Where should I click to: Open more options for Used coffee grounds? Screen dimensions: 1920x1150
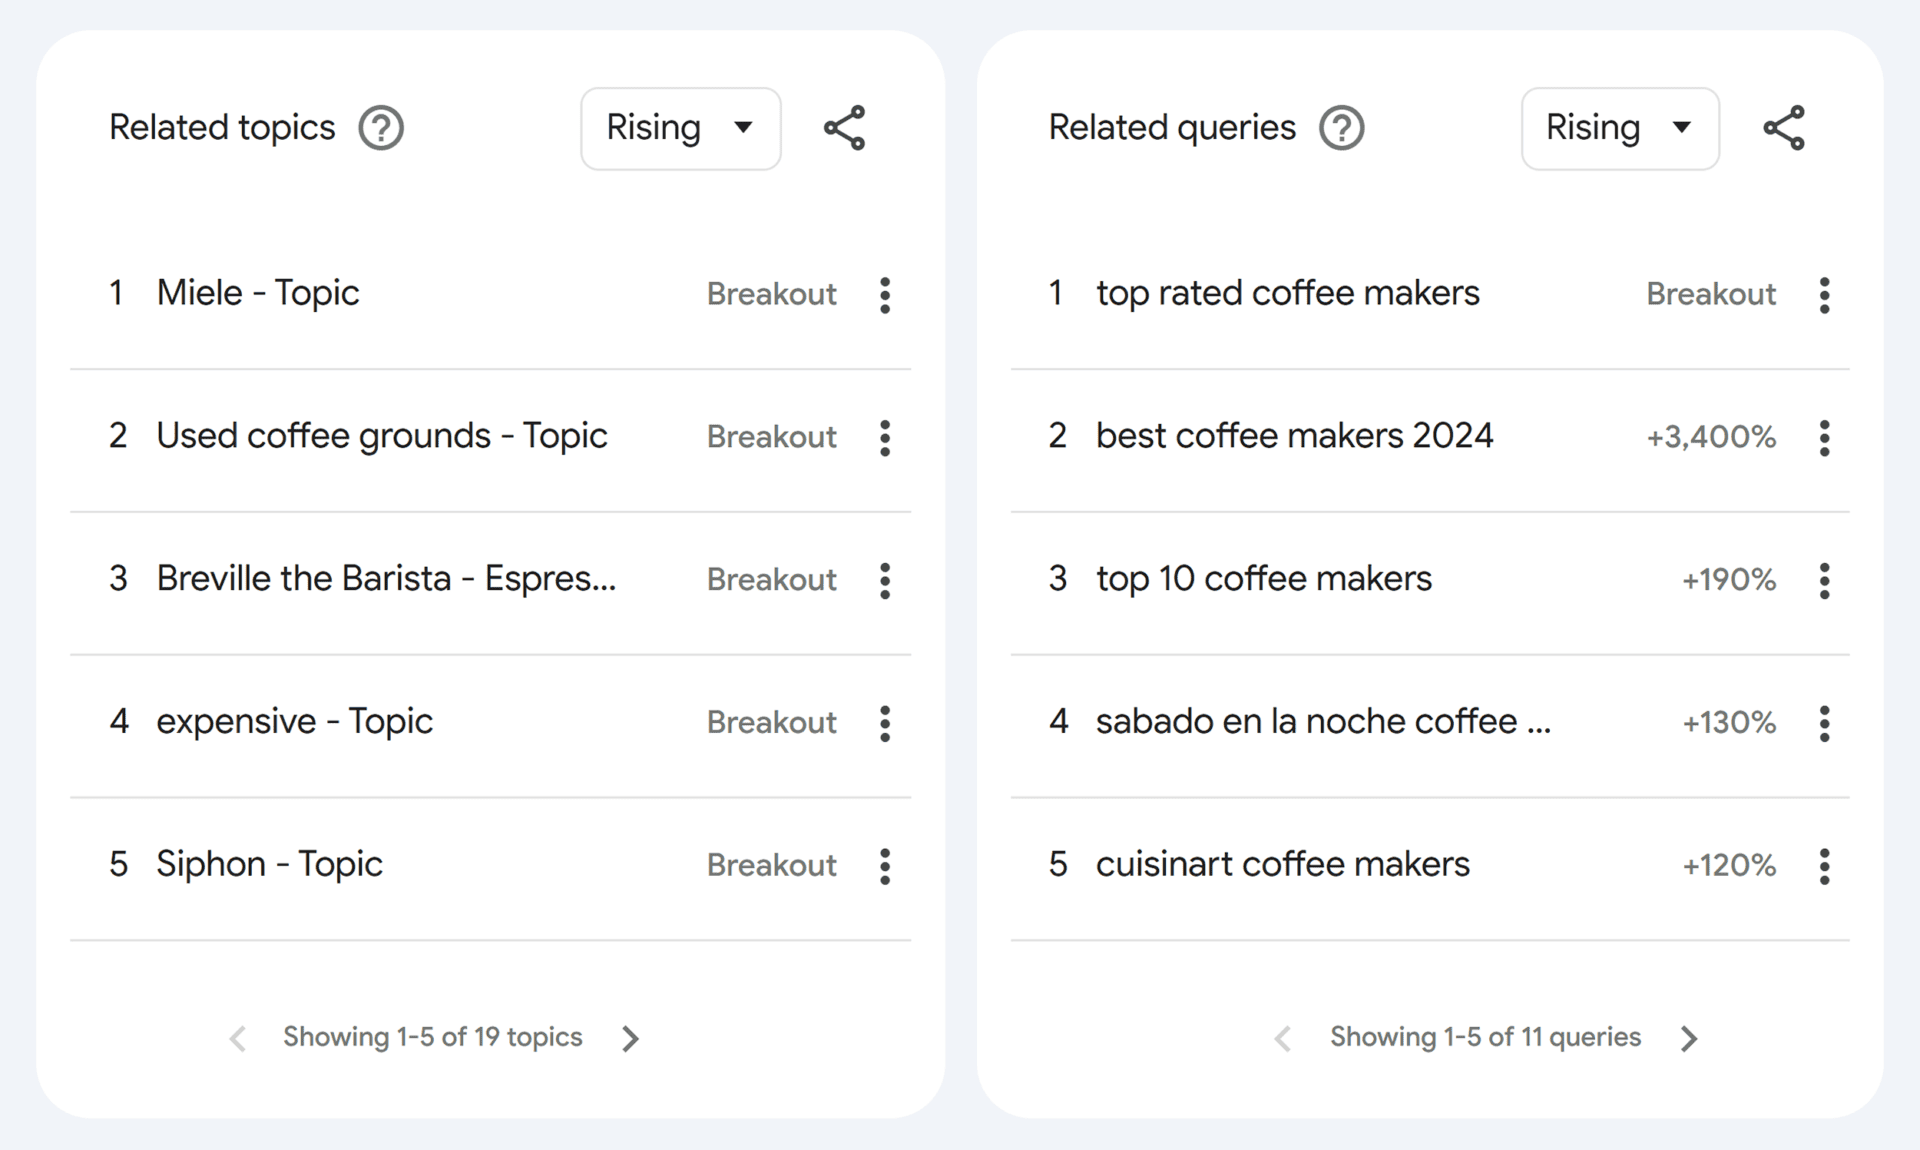[x=885, y=438]
